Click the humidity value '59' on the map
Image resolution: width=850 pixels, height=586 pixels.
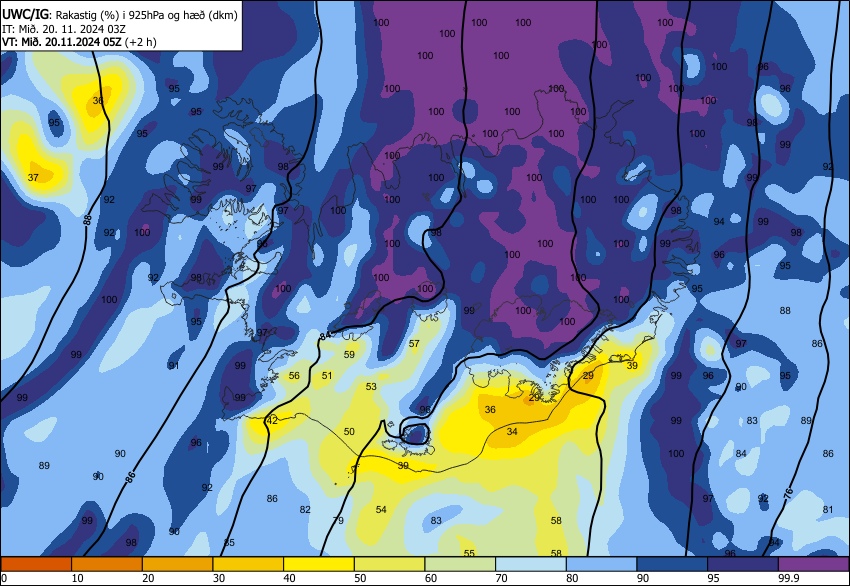click(x=349, y=355)
